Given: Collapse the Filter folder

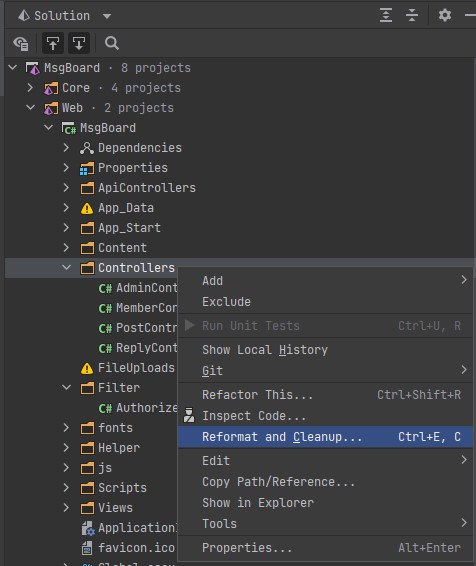Looking at the screenshot, I should pos(66,388).
